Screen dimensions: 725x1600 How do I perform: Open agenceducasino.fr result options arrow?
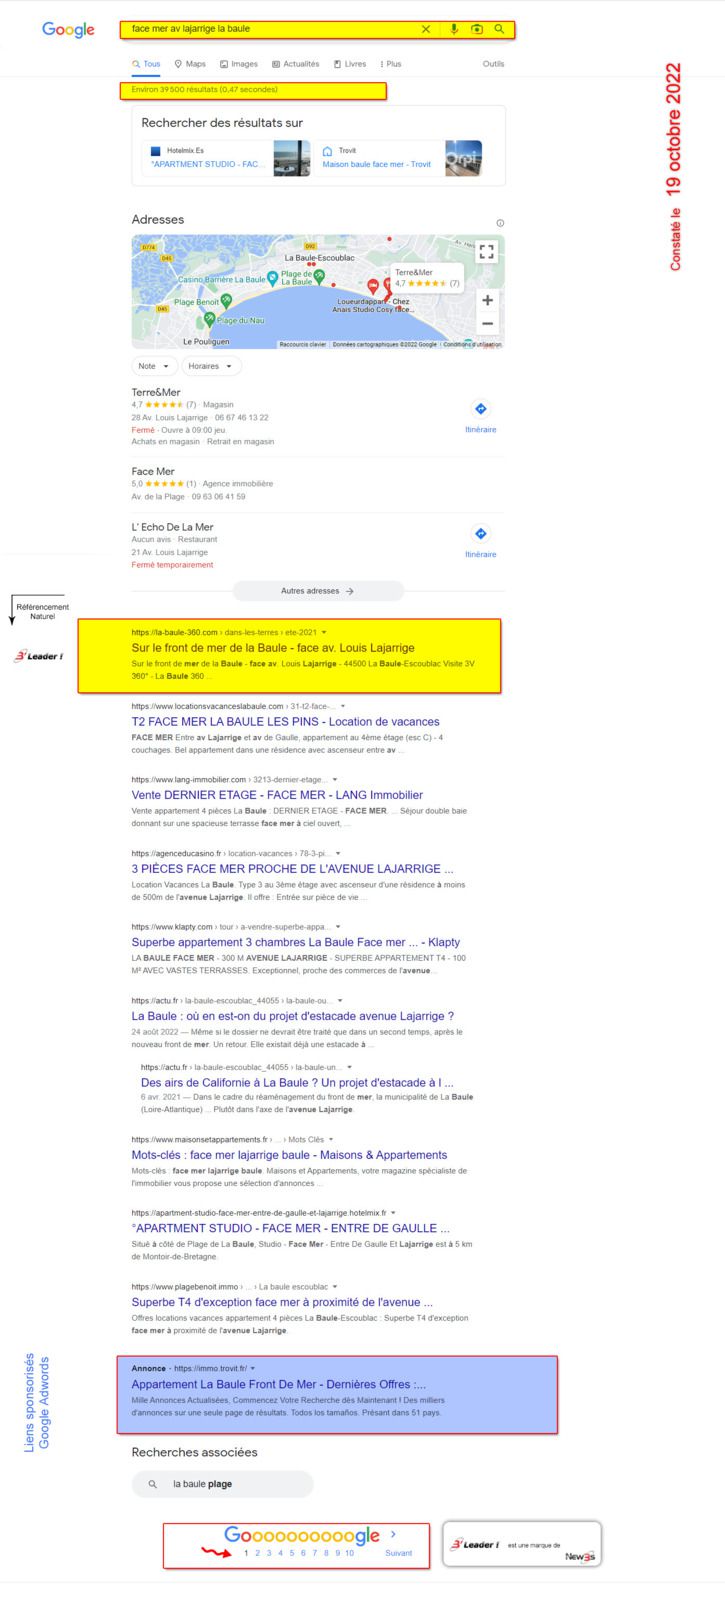(x=339, y=854)
